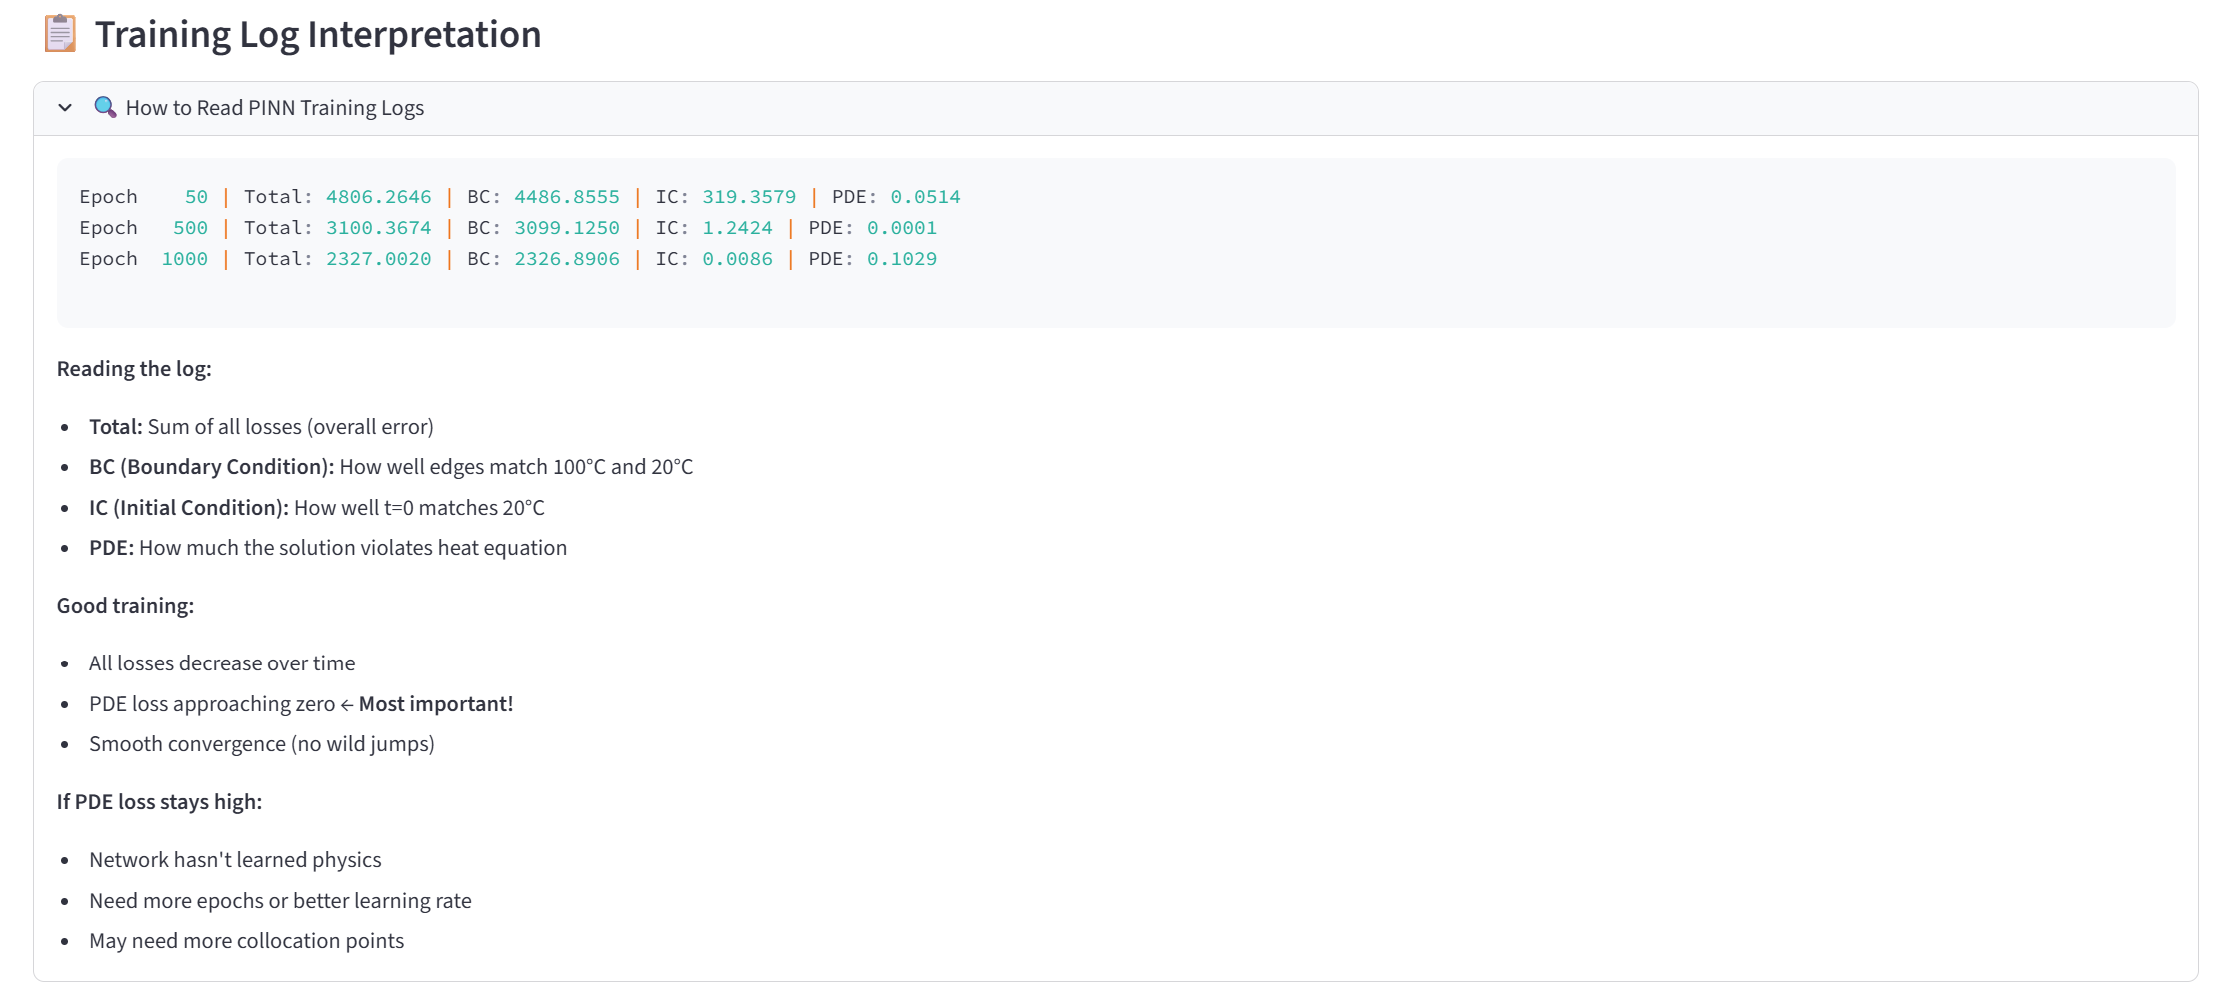Click the 'How to Read PINN Training Logs' label
This screenshot has height=992, width=2238.
[274, 108]
